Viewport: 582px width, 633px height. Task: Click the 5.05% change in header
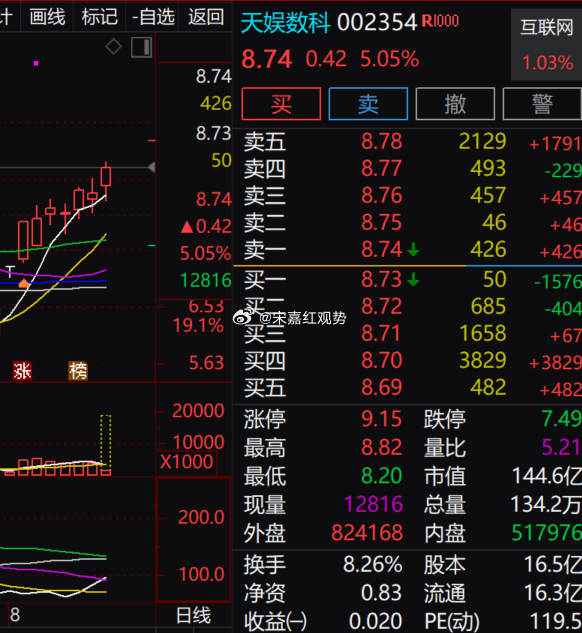tap(389, 59)
